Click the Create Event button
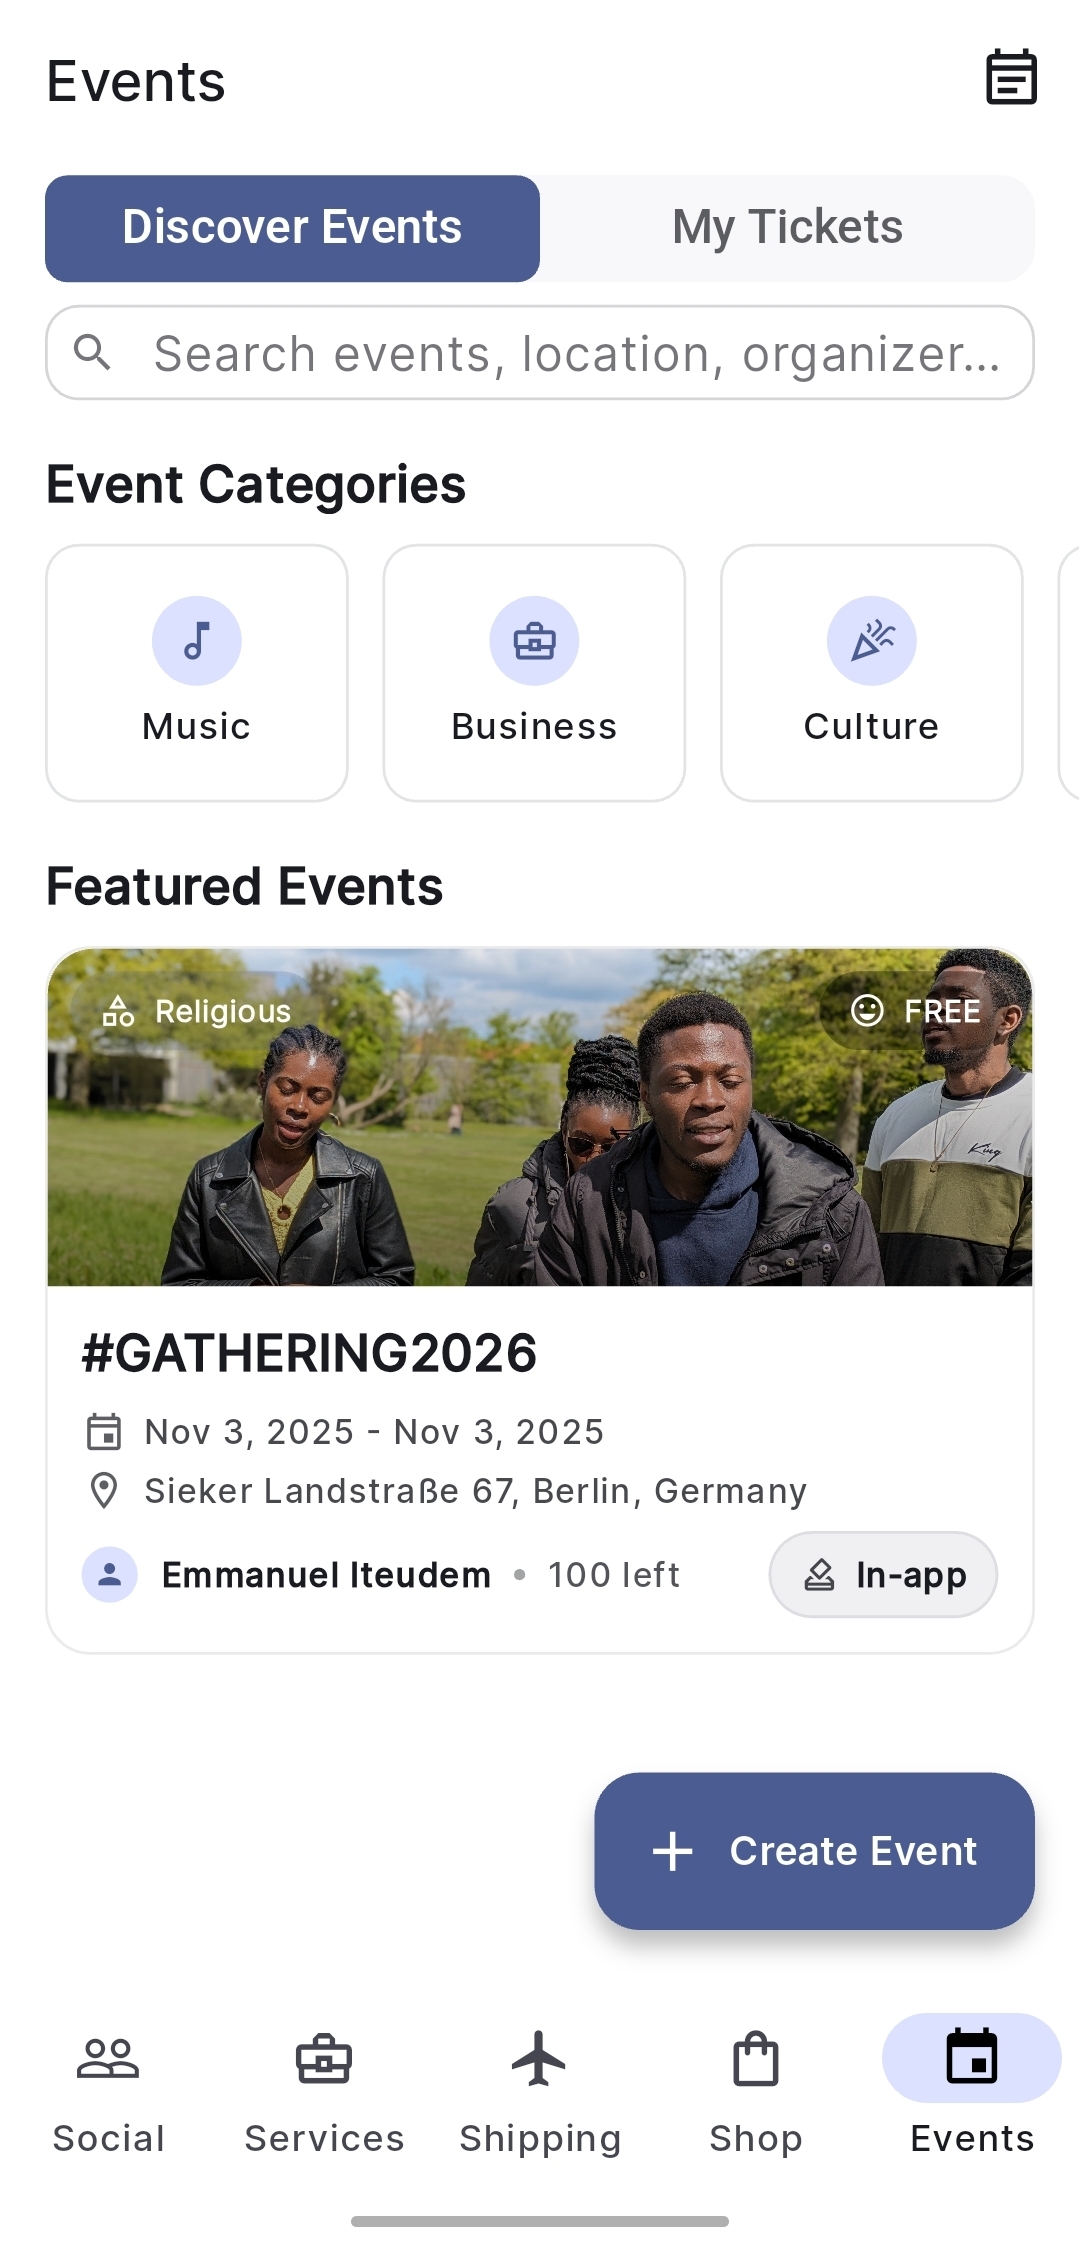Viewport: 1079px width, 2241px height. coord(813,1851)
